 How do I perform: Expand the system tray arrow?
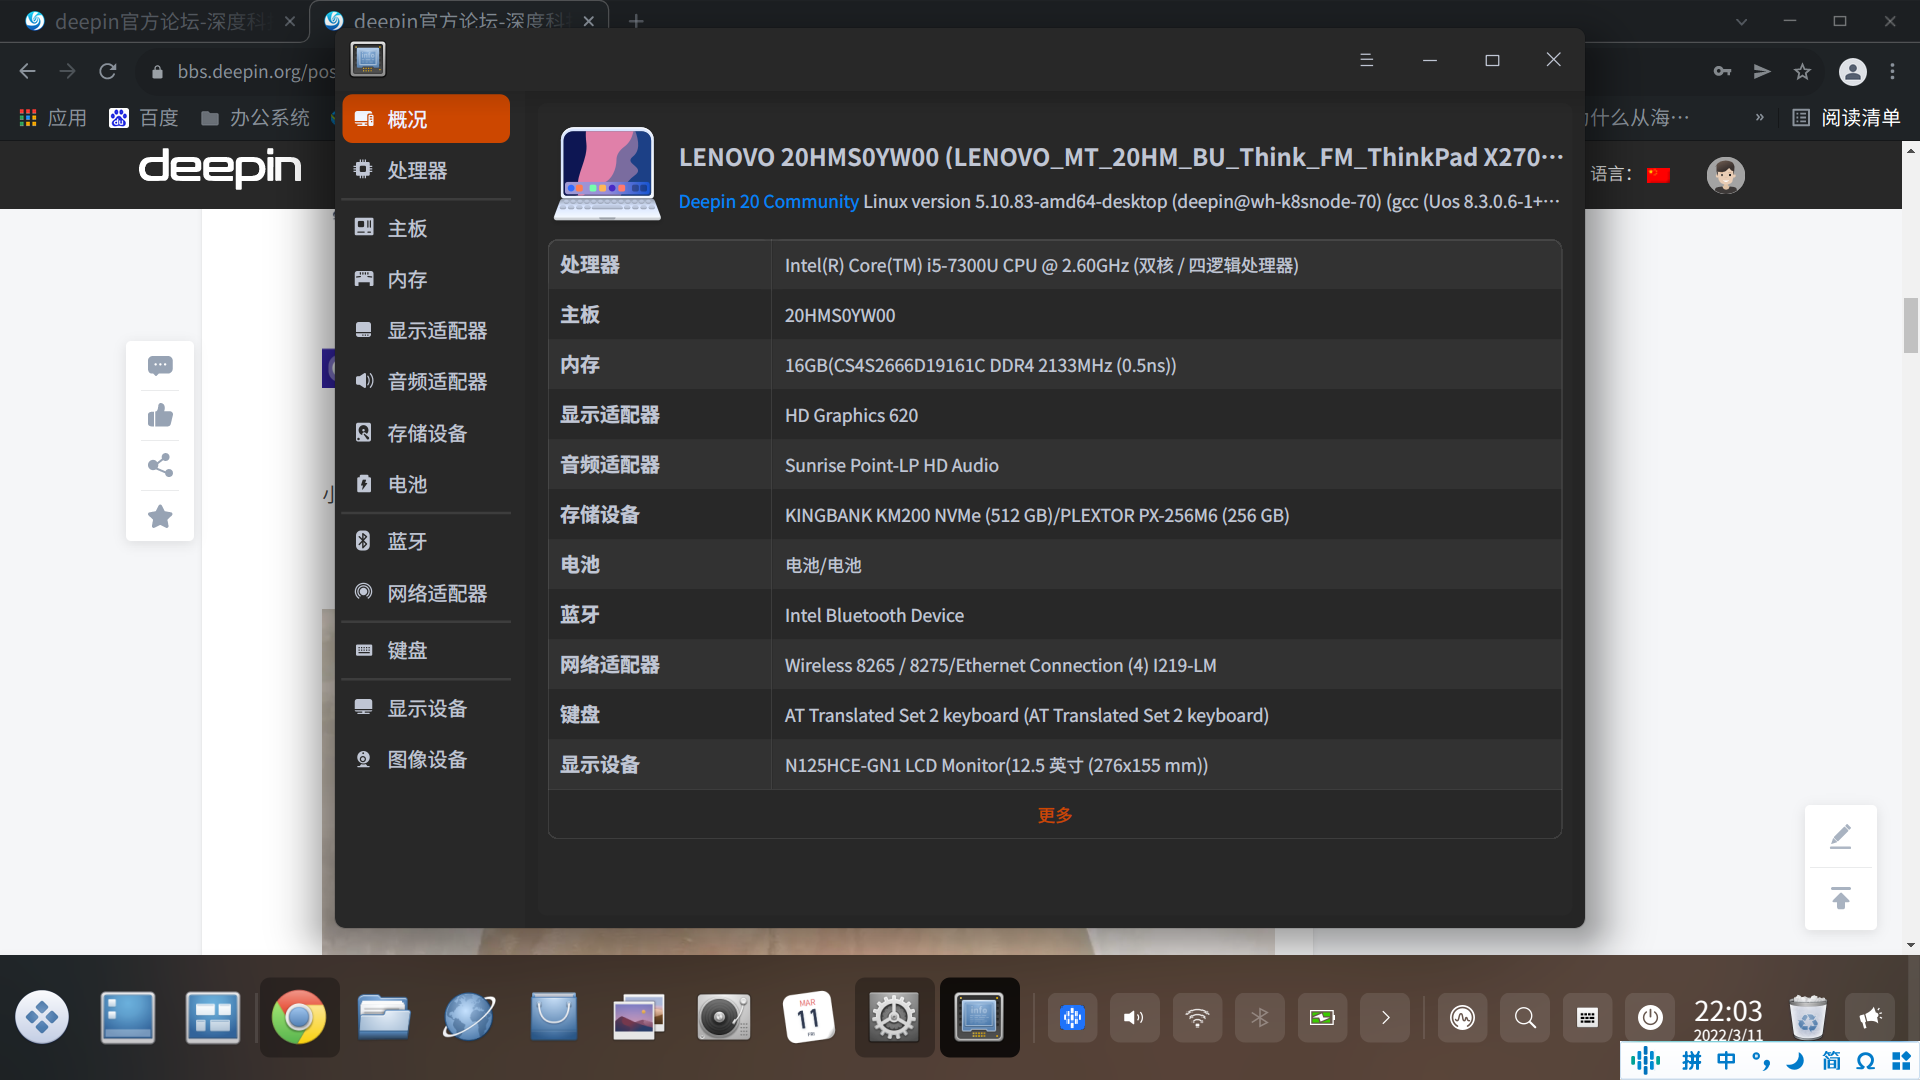point(1385,1018)
